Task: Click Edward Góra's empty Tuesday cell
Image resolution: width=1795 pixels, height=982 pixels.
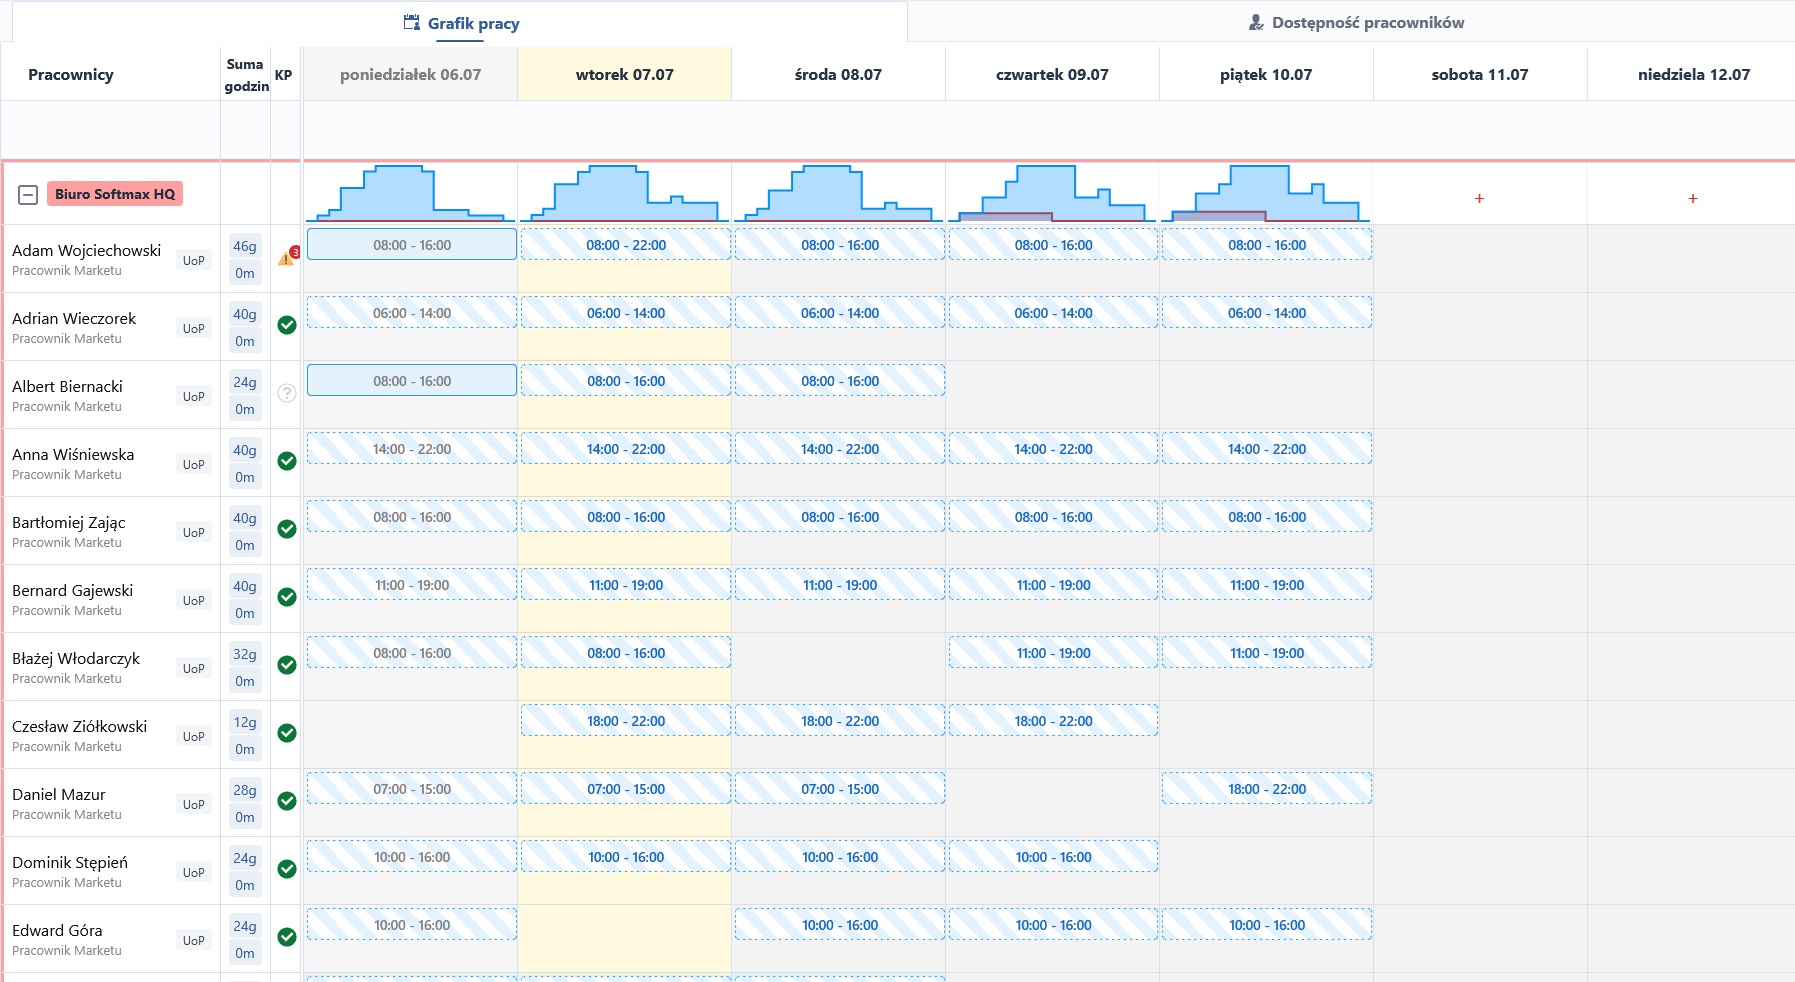Action: point(625,938)
